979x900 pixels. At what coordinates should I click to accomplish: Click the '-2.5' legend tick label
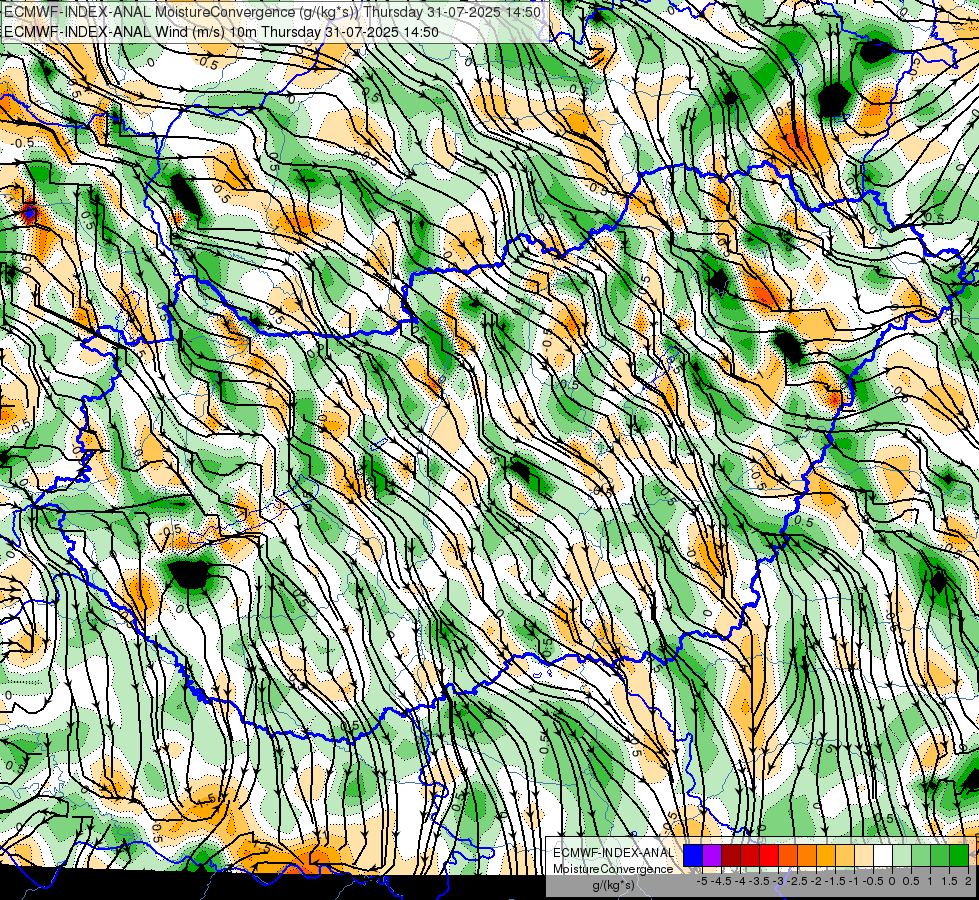(798, 881)
